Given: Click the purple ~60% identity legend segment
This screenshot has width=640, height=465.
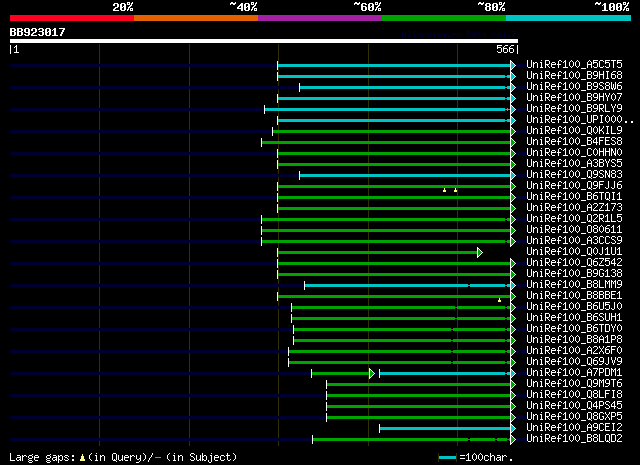Looking at the screenshot, I should (x=320, y=18).
